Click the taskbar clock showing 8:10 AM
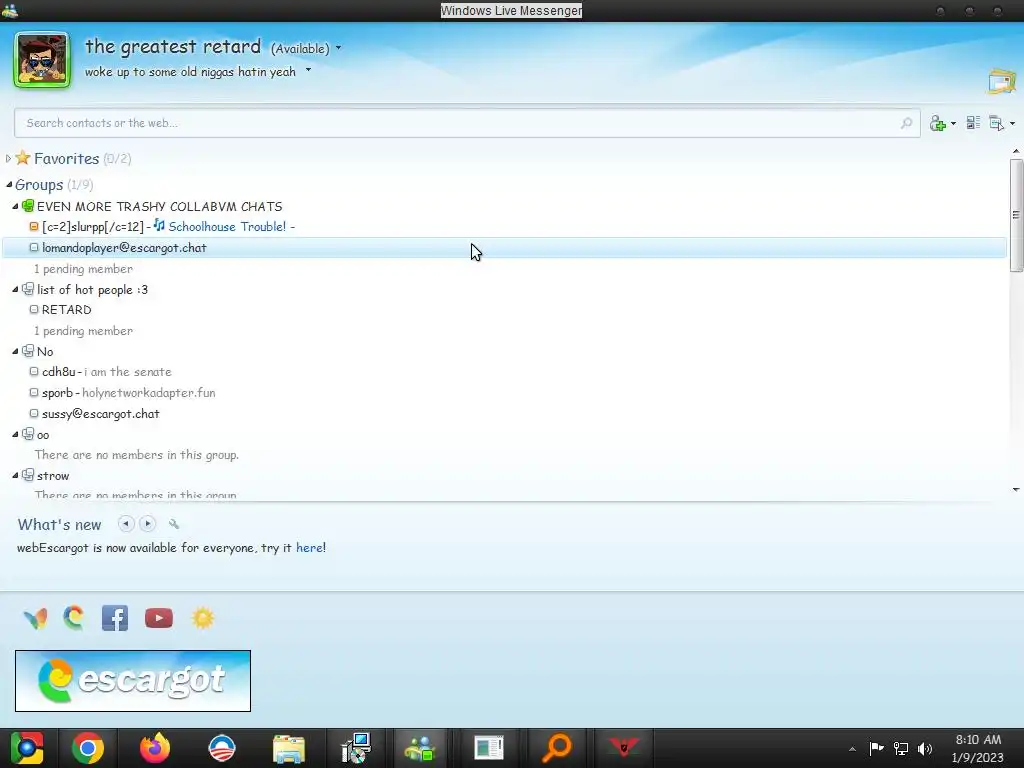 point(978,748)
